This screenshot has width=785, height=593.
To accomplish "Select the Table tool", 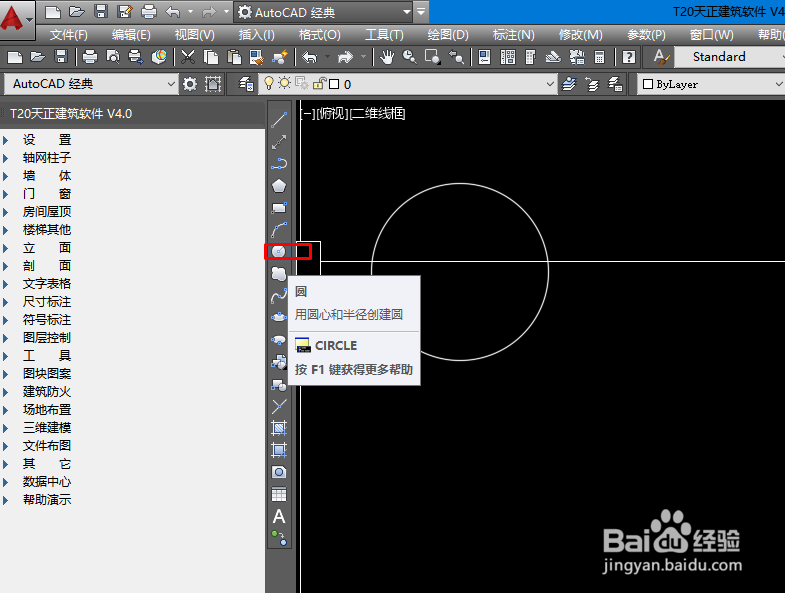I will [x=279, y=494].
